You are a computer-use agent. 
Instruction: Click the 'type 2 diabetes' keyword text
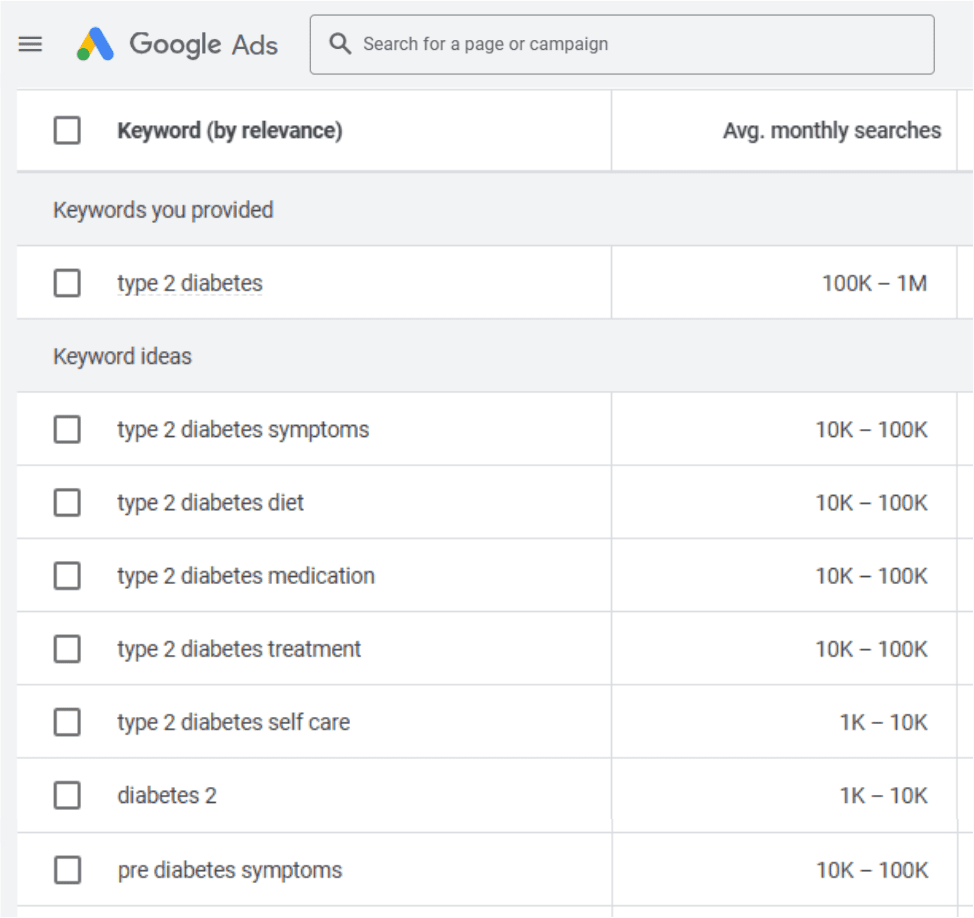(190, 284)
